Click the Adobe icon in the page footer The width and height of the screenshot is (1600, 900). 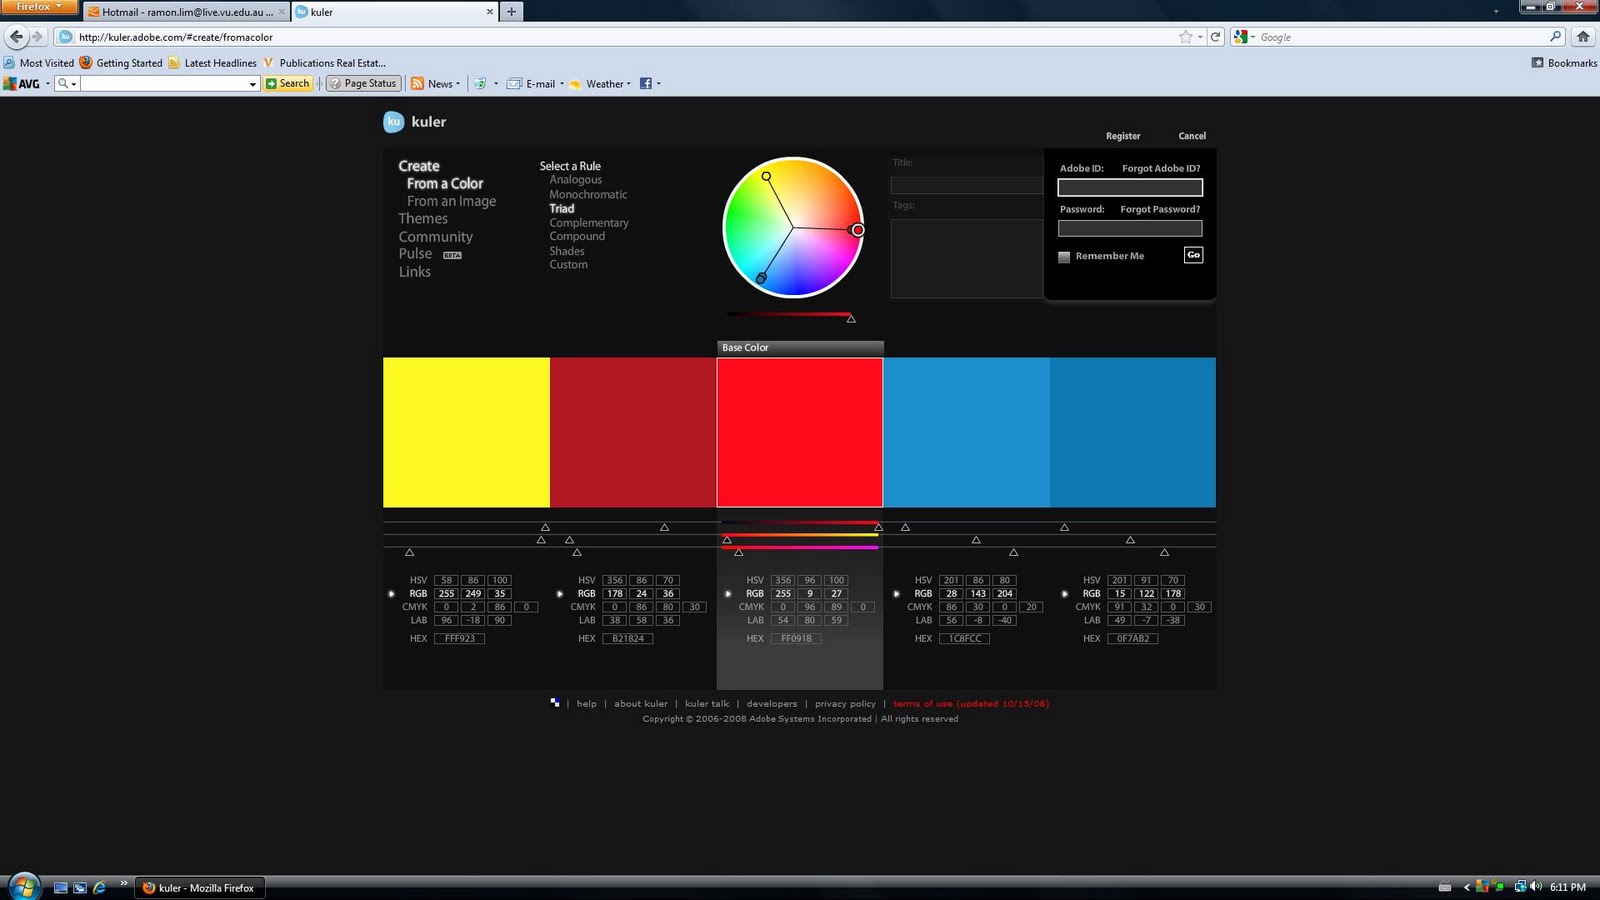click(x=555, y=703)
